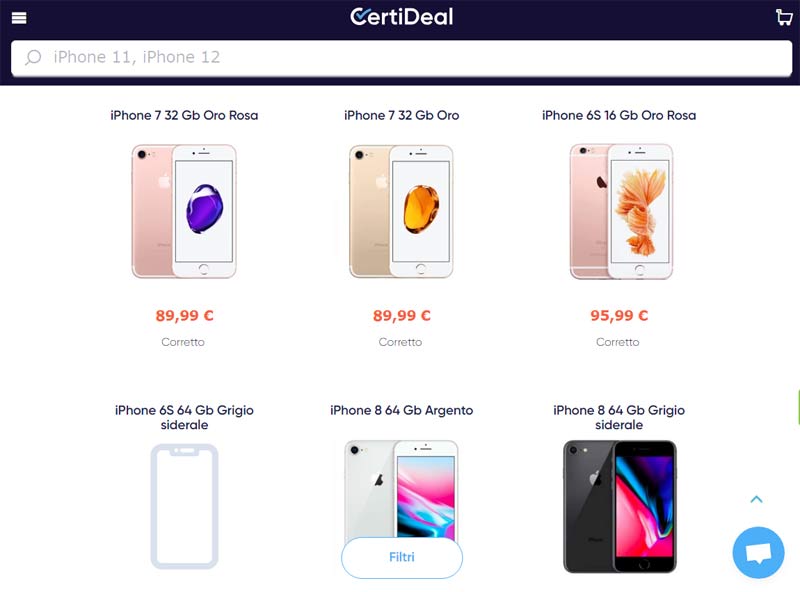This screenshot has width=800, height=592.
Task: Open the live chat bubble
Action: [758, 553]
